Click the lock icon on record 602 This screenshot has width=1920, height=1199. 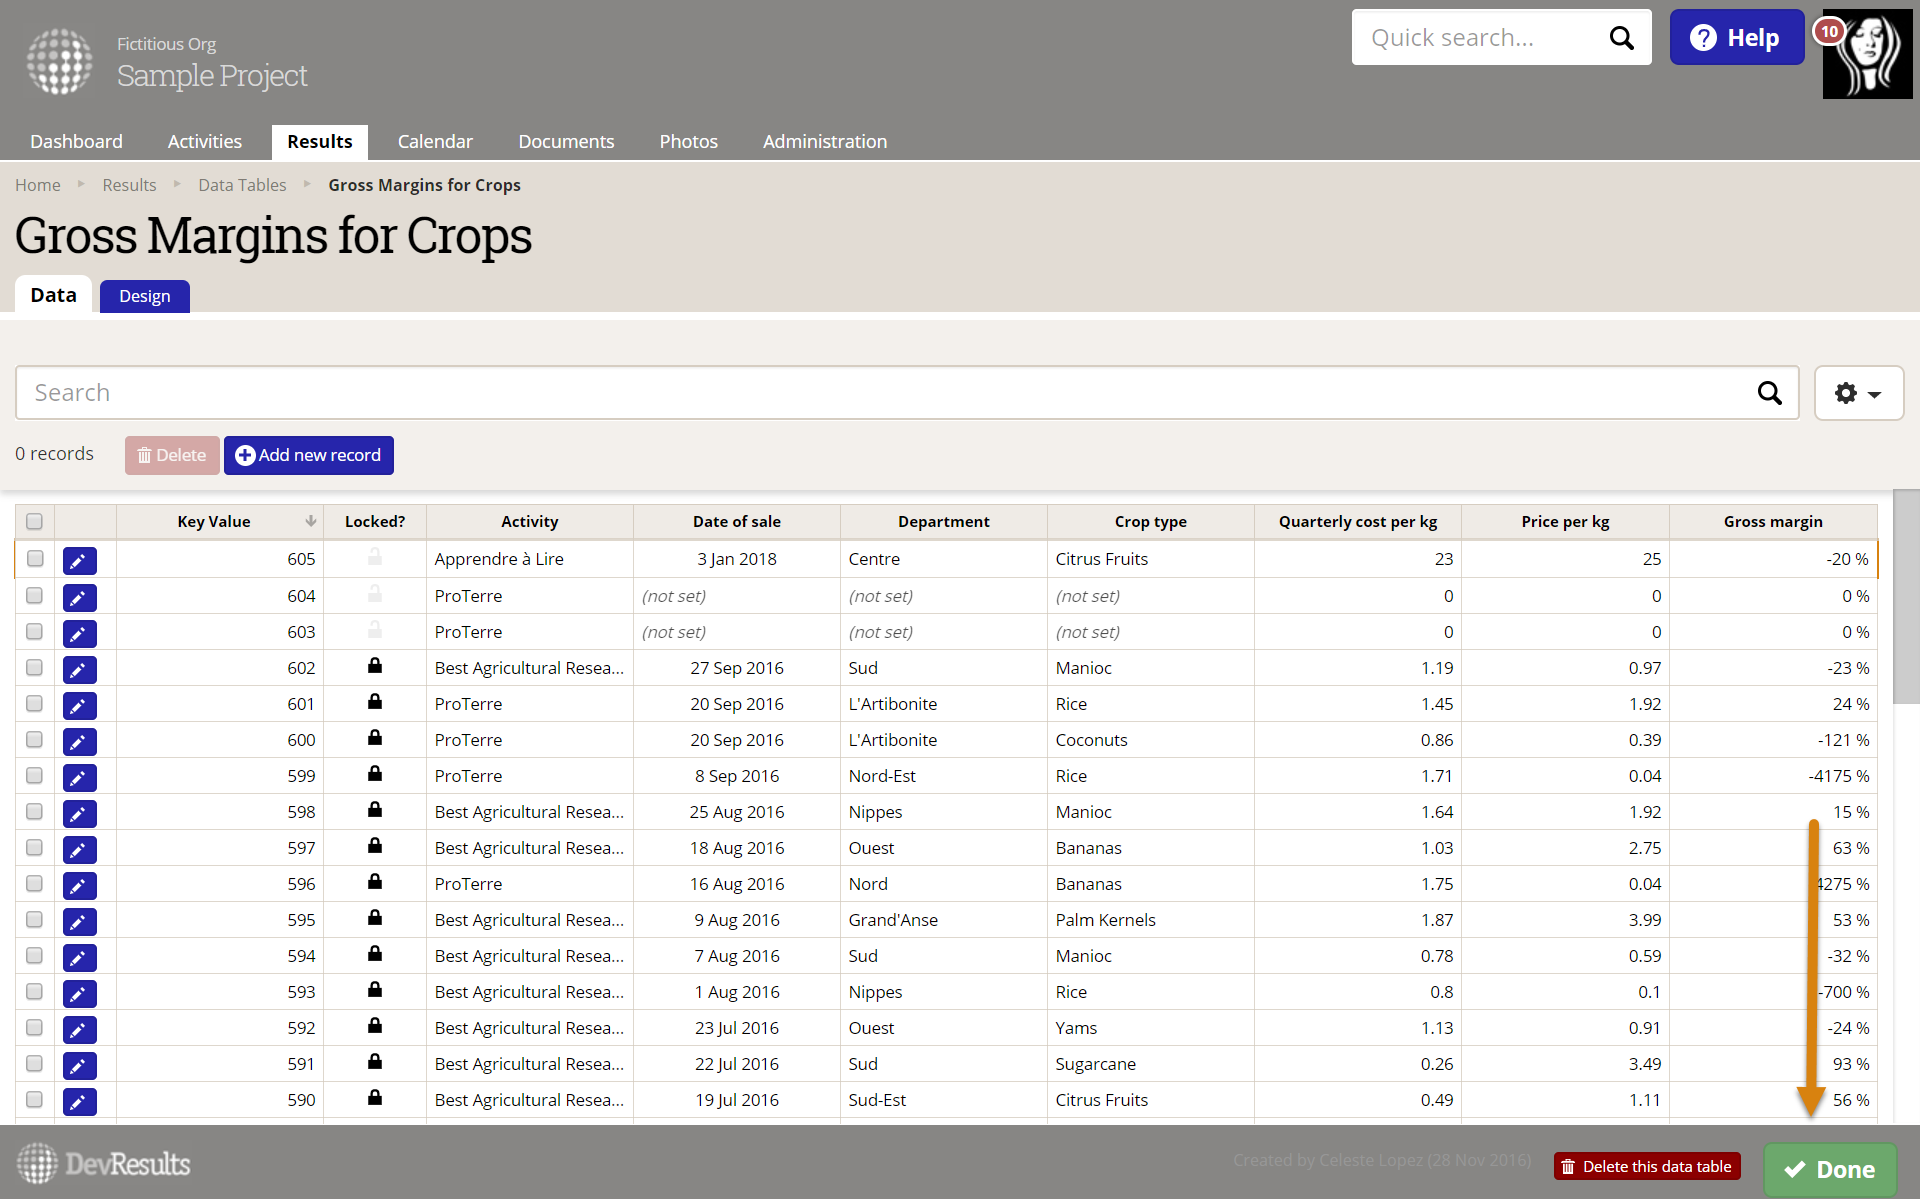[374, 666]
